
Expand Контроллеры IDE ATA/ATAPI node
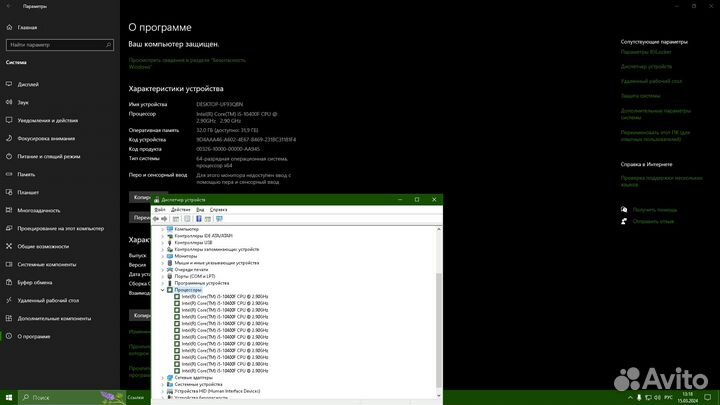coord(163,236)
